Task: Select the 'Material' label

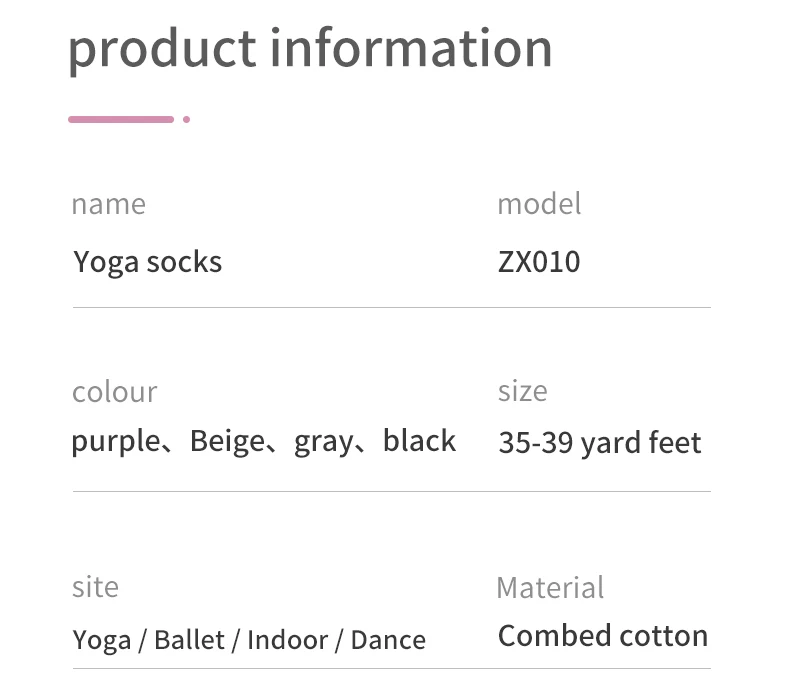Action: 550,588
